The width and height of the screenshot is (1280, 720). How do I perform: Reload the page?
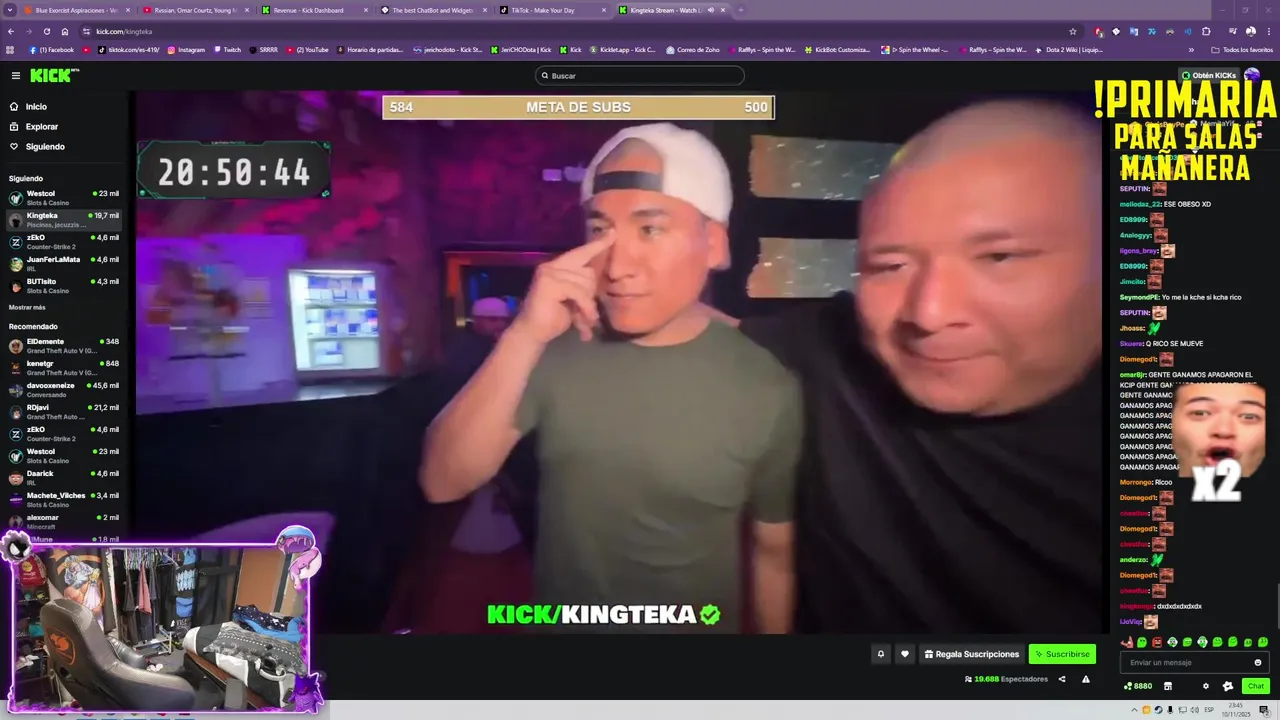(x=48, y=31)
